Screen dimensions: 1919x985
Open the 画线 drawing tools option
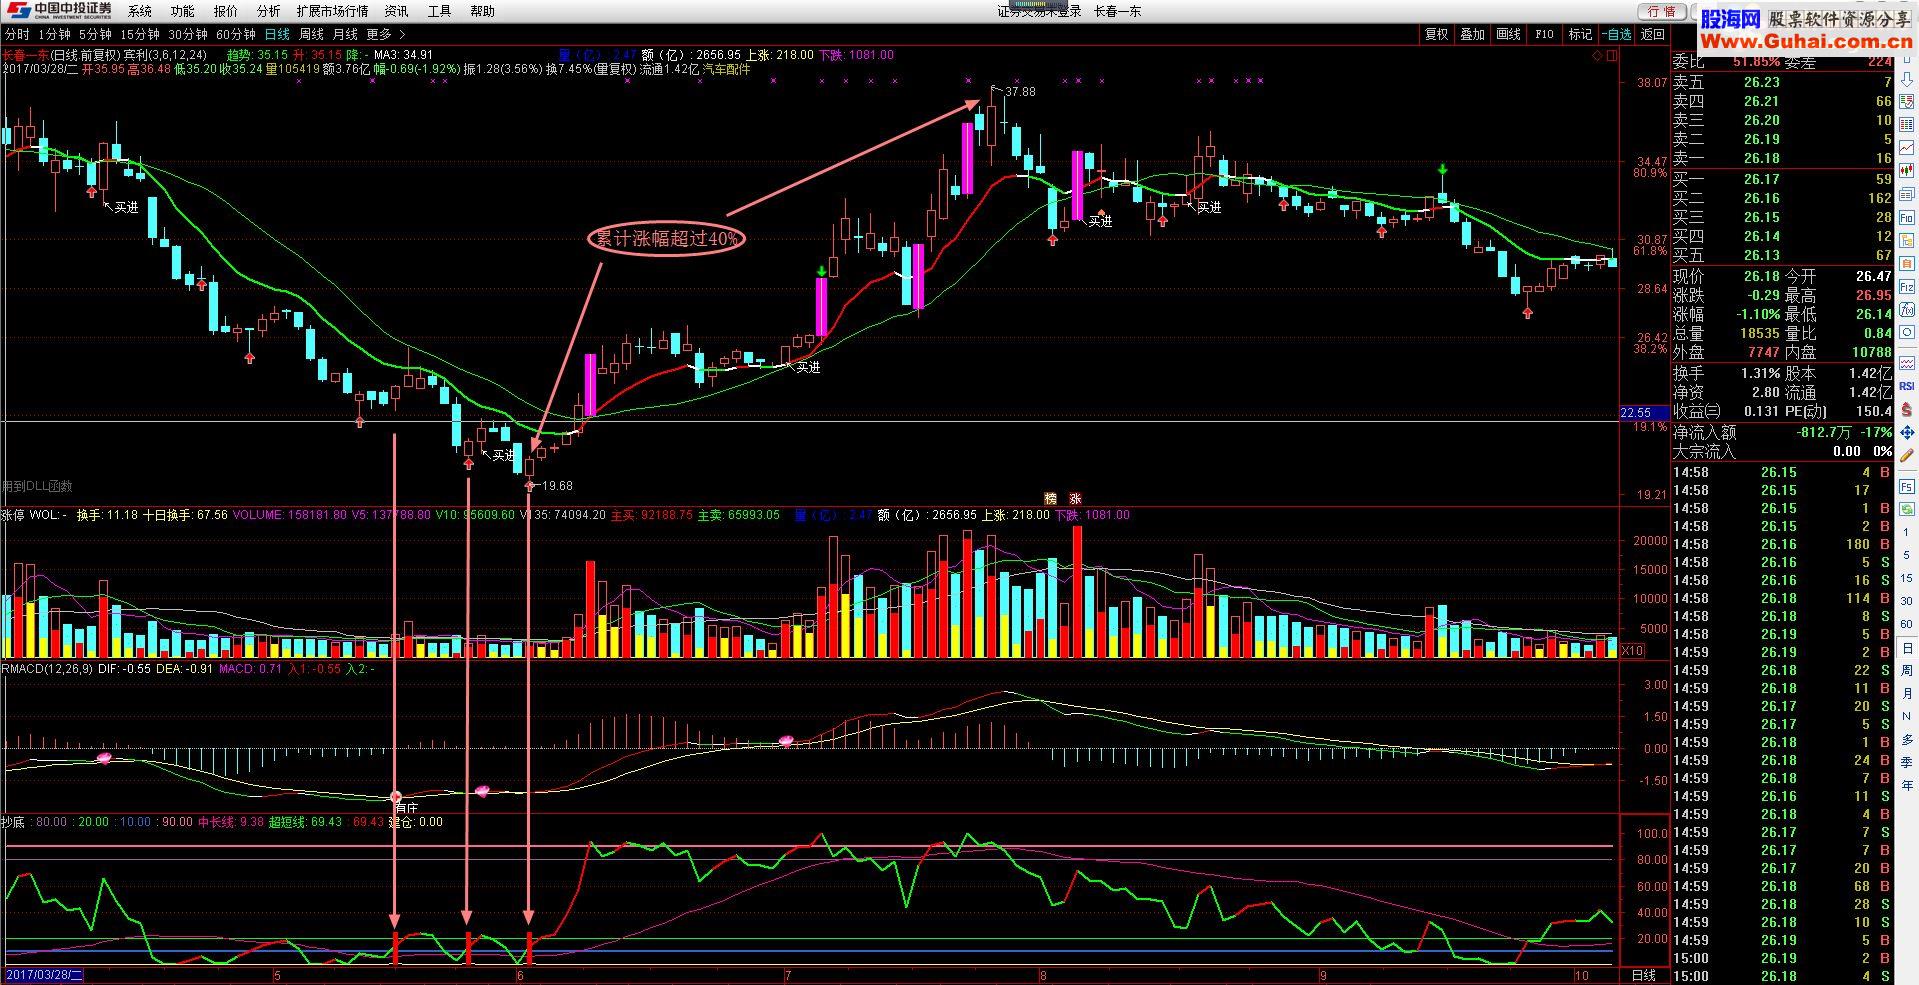point(1509,34)
